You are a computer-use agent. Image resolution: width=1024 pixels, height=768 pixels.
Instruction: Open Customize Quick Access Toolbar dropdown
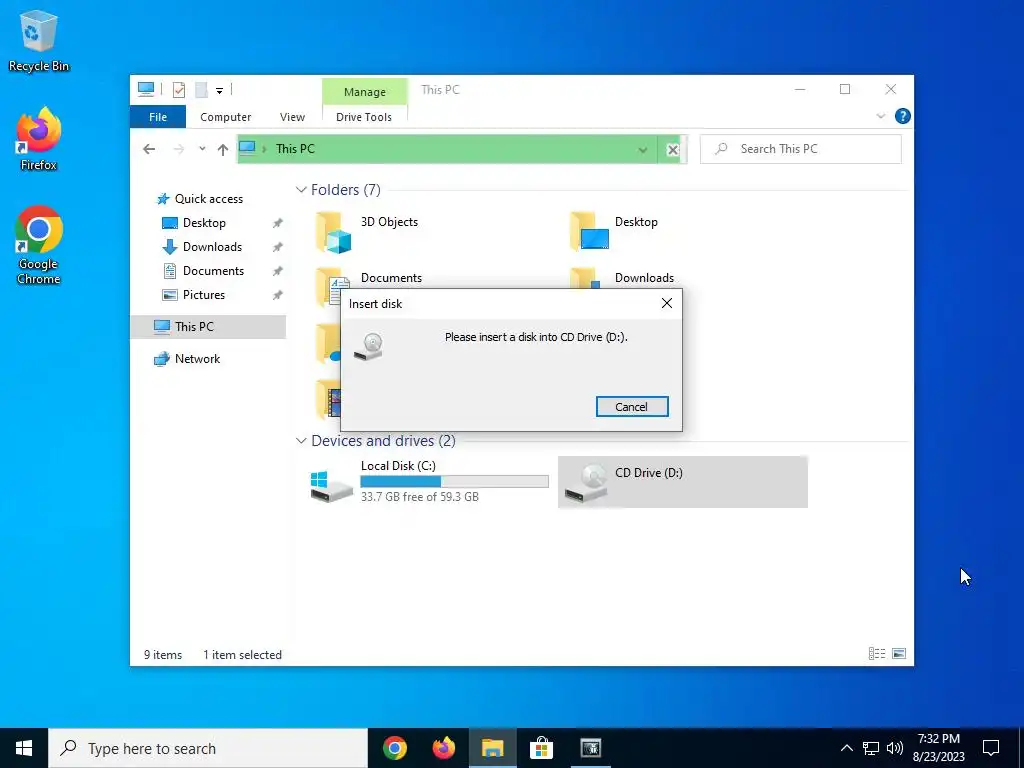(219, 91)
